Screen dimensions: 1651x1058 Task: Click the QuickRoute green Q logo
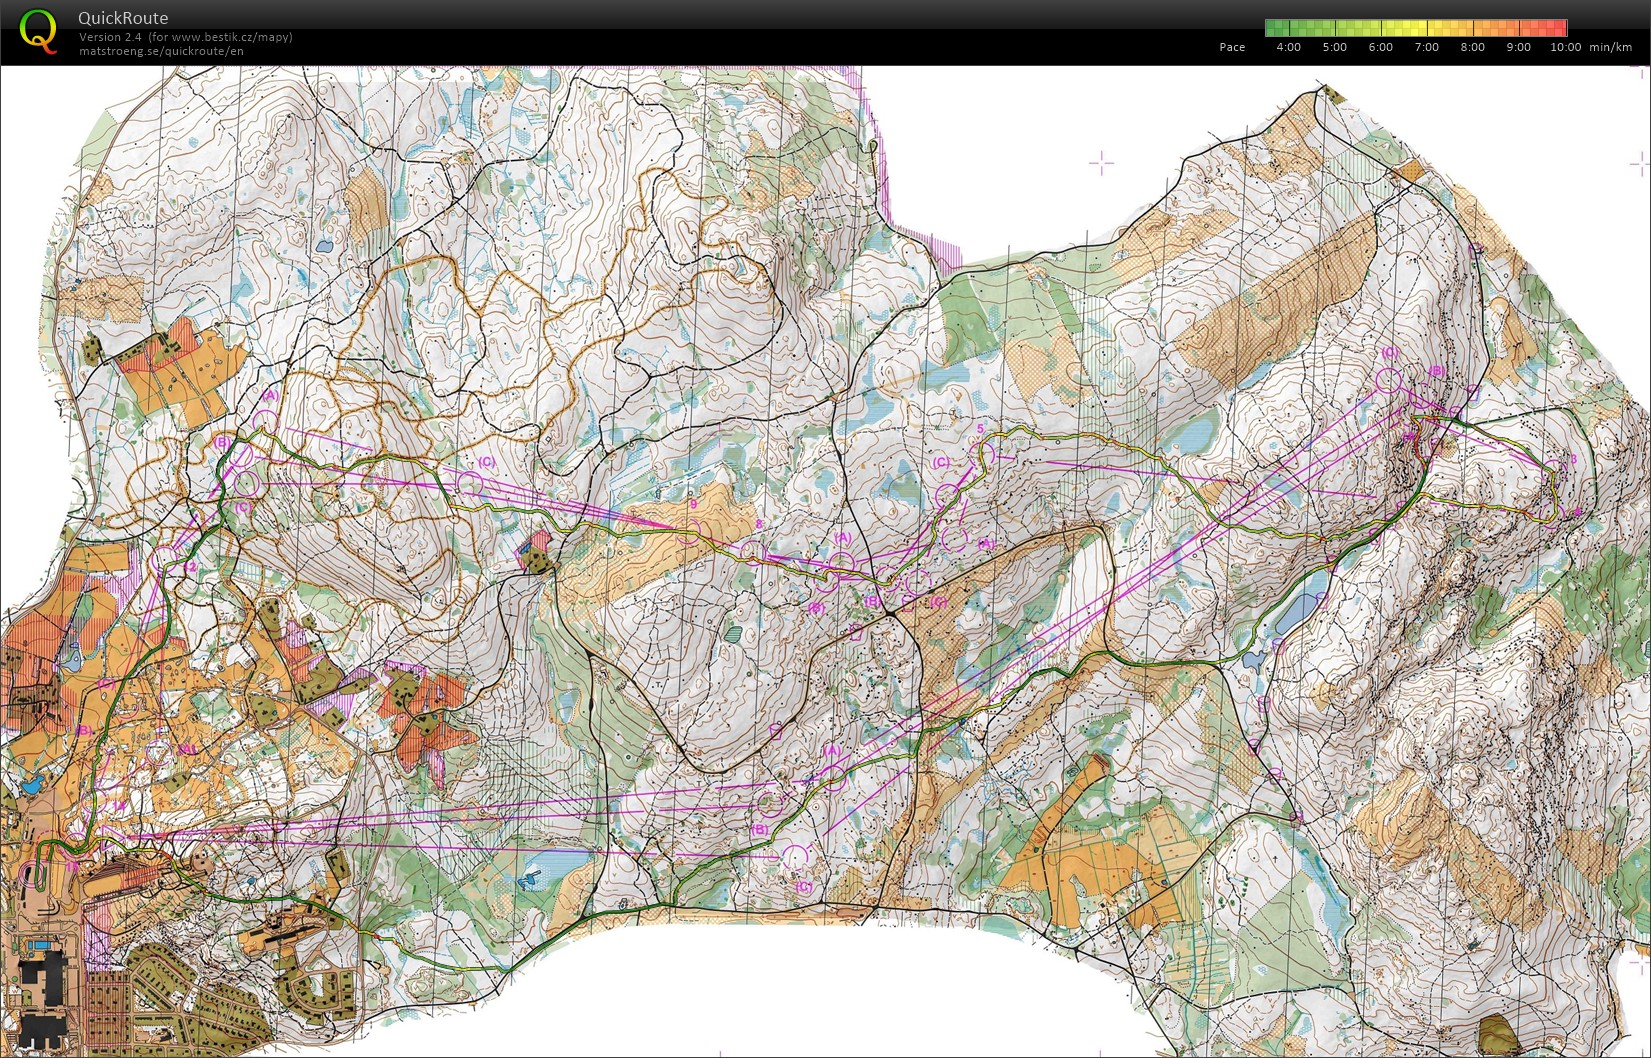(x=38, y=31)
